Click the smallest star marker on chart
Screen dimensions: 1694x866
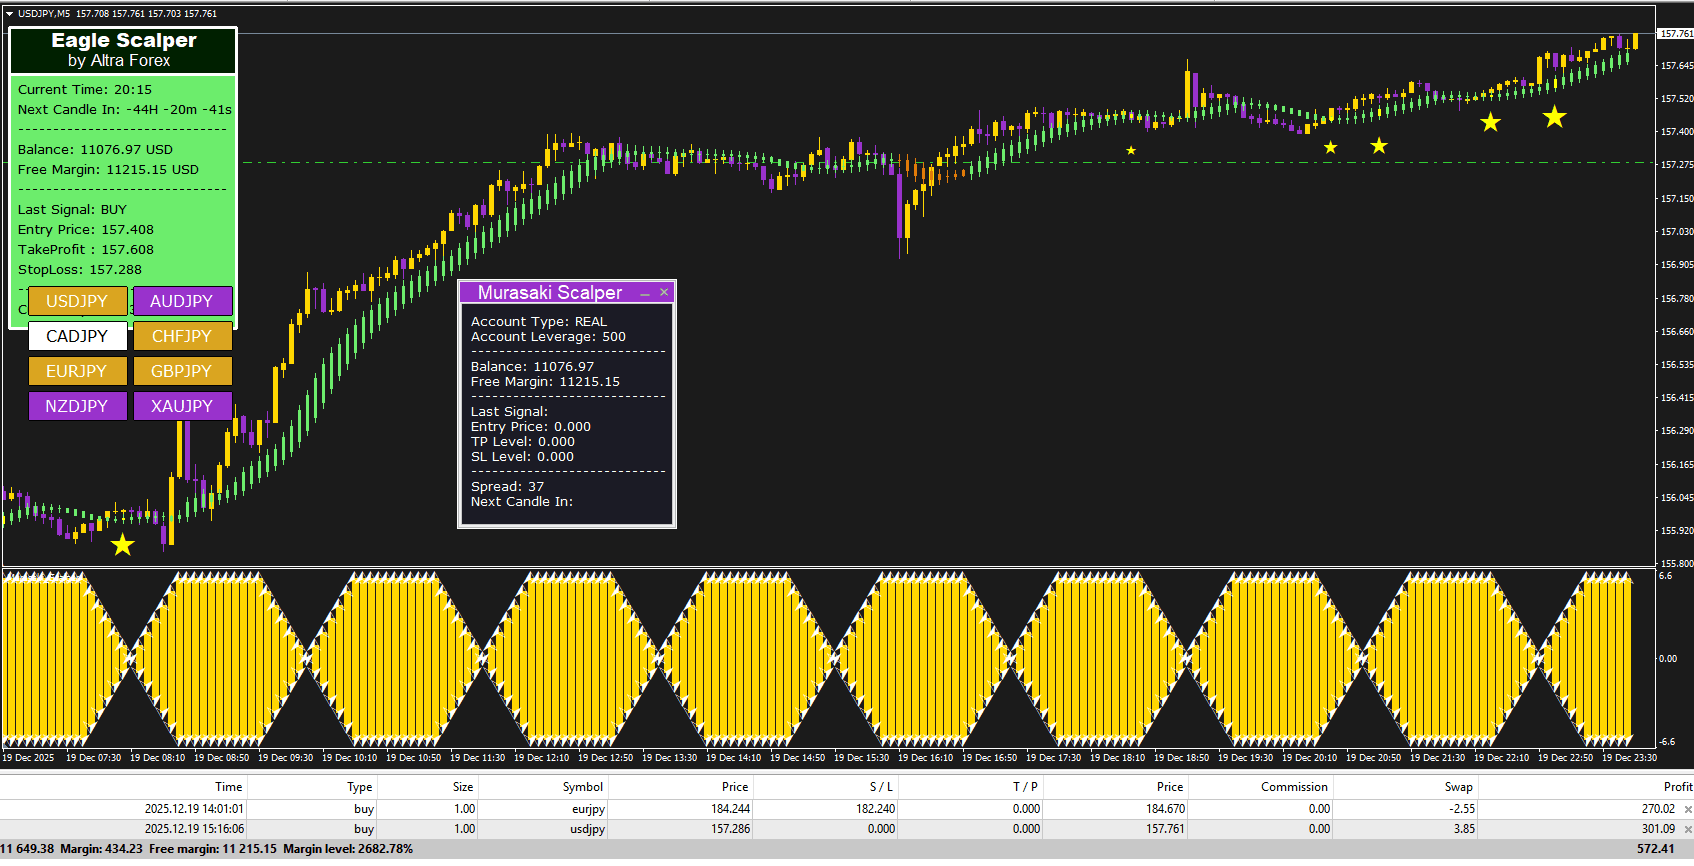point(1131,151)
